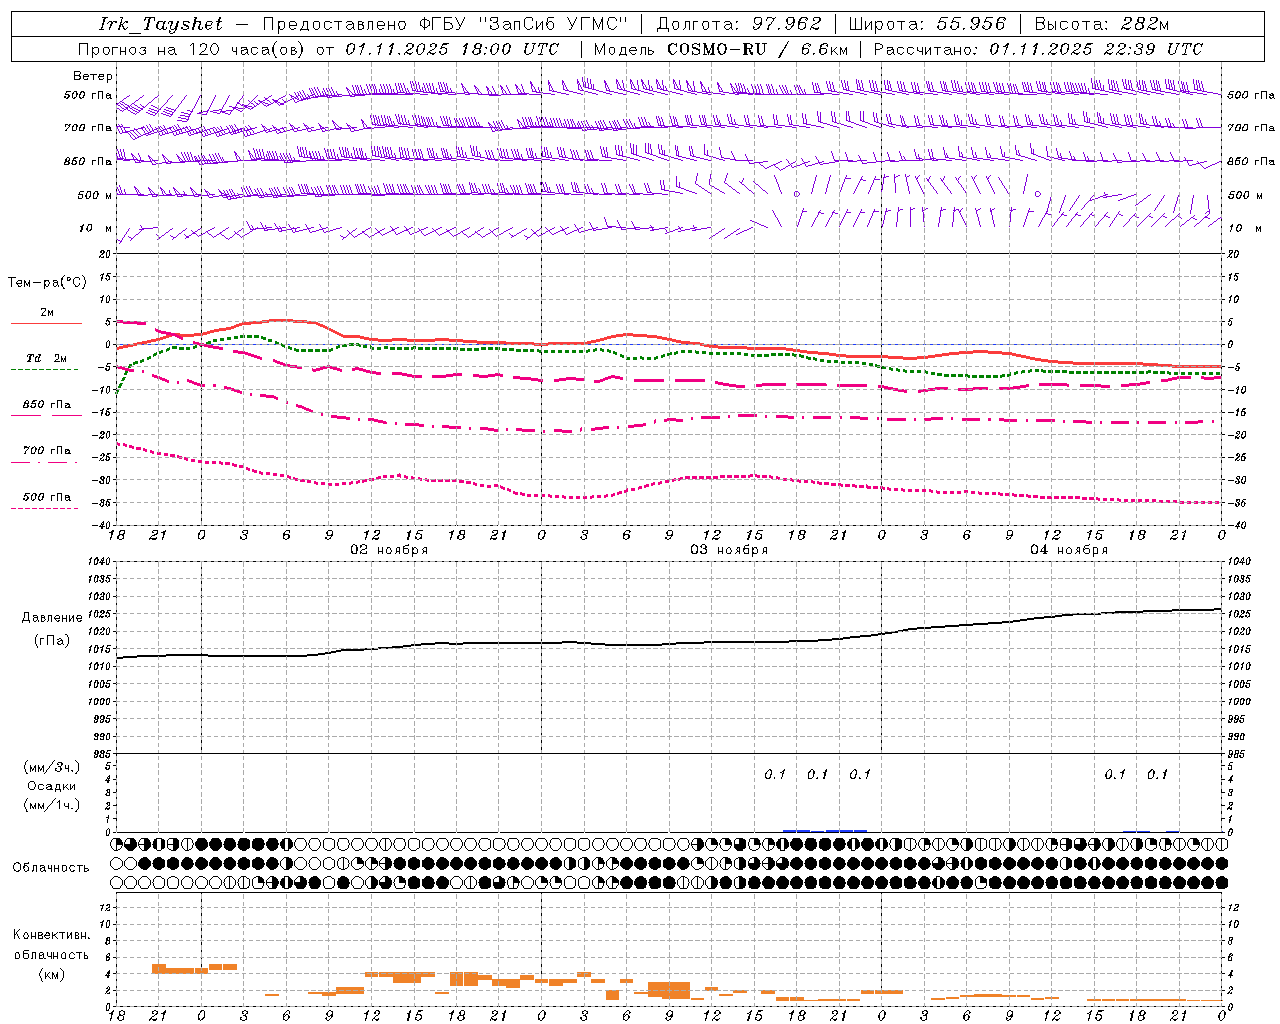This screenshot has width=1280, height=1024.
Task: Click the "Модель COSMO-RU / 6.6км" text
Action: [x=721, y=49]
